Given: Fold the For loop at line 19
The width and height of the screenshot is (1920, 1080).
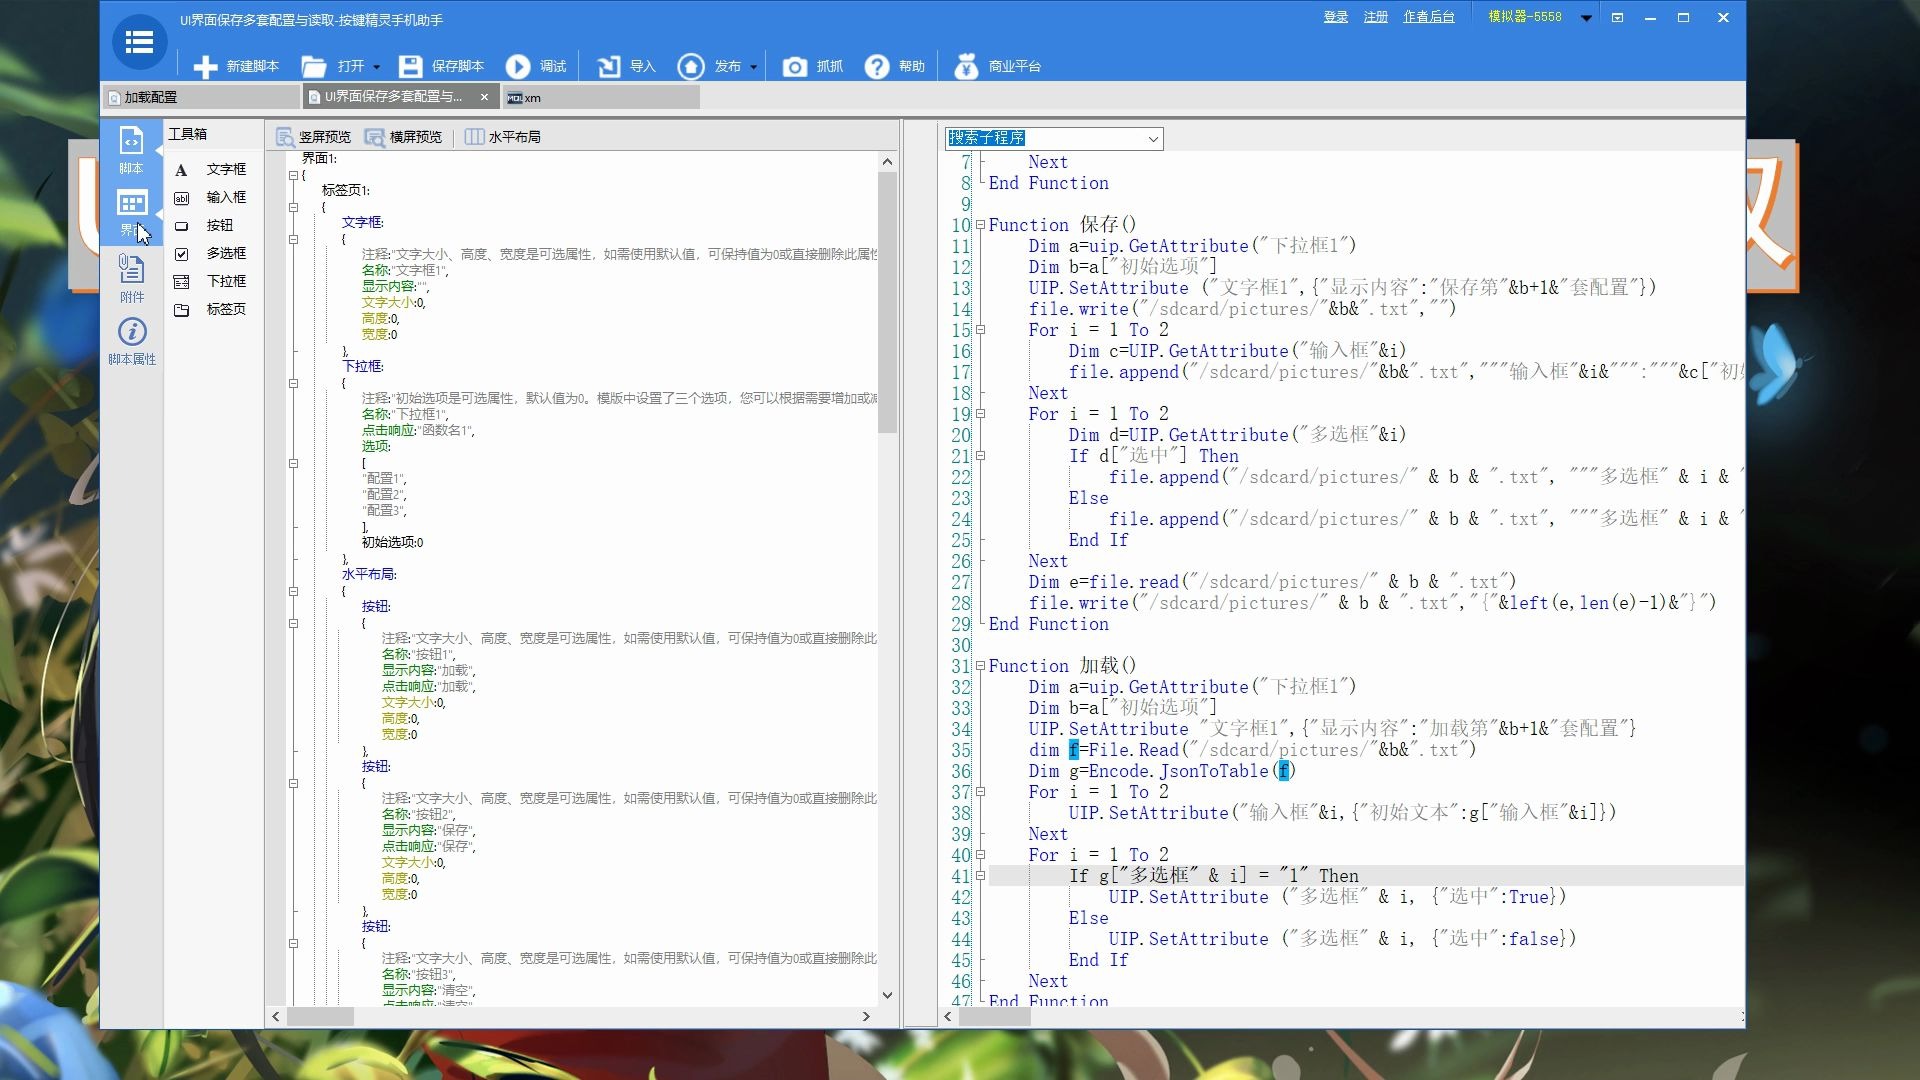Looking at the screenshot, I should [x=980, y=414].
